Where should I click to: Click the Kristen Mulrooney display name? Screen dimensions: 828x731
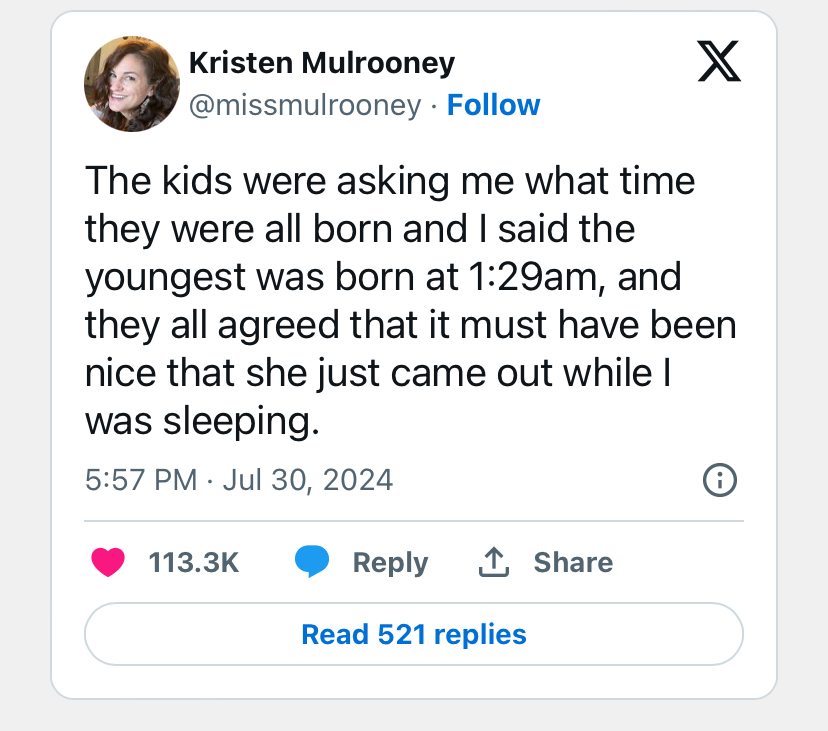pos(321,64)
